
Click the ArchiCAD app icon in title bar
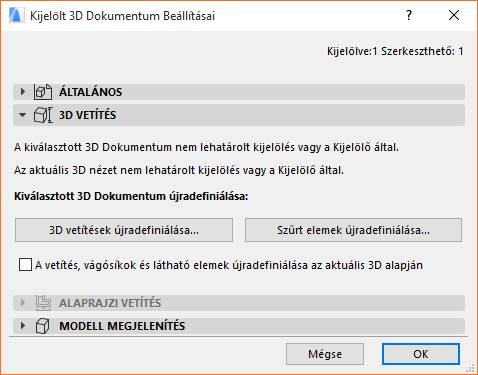(16, 16)
